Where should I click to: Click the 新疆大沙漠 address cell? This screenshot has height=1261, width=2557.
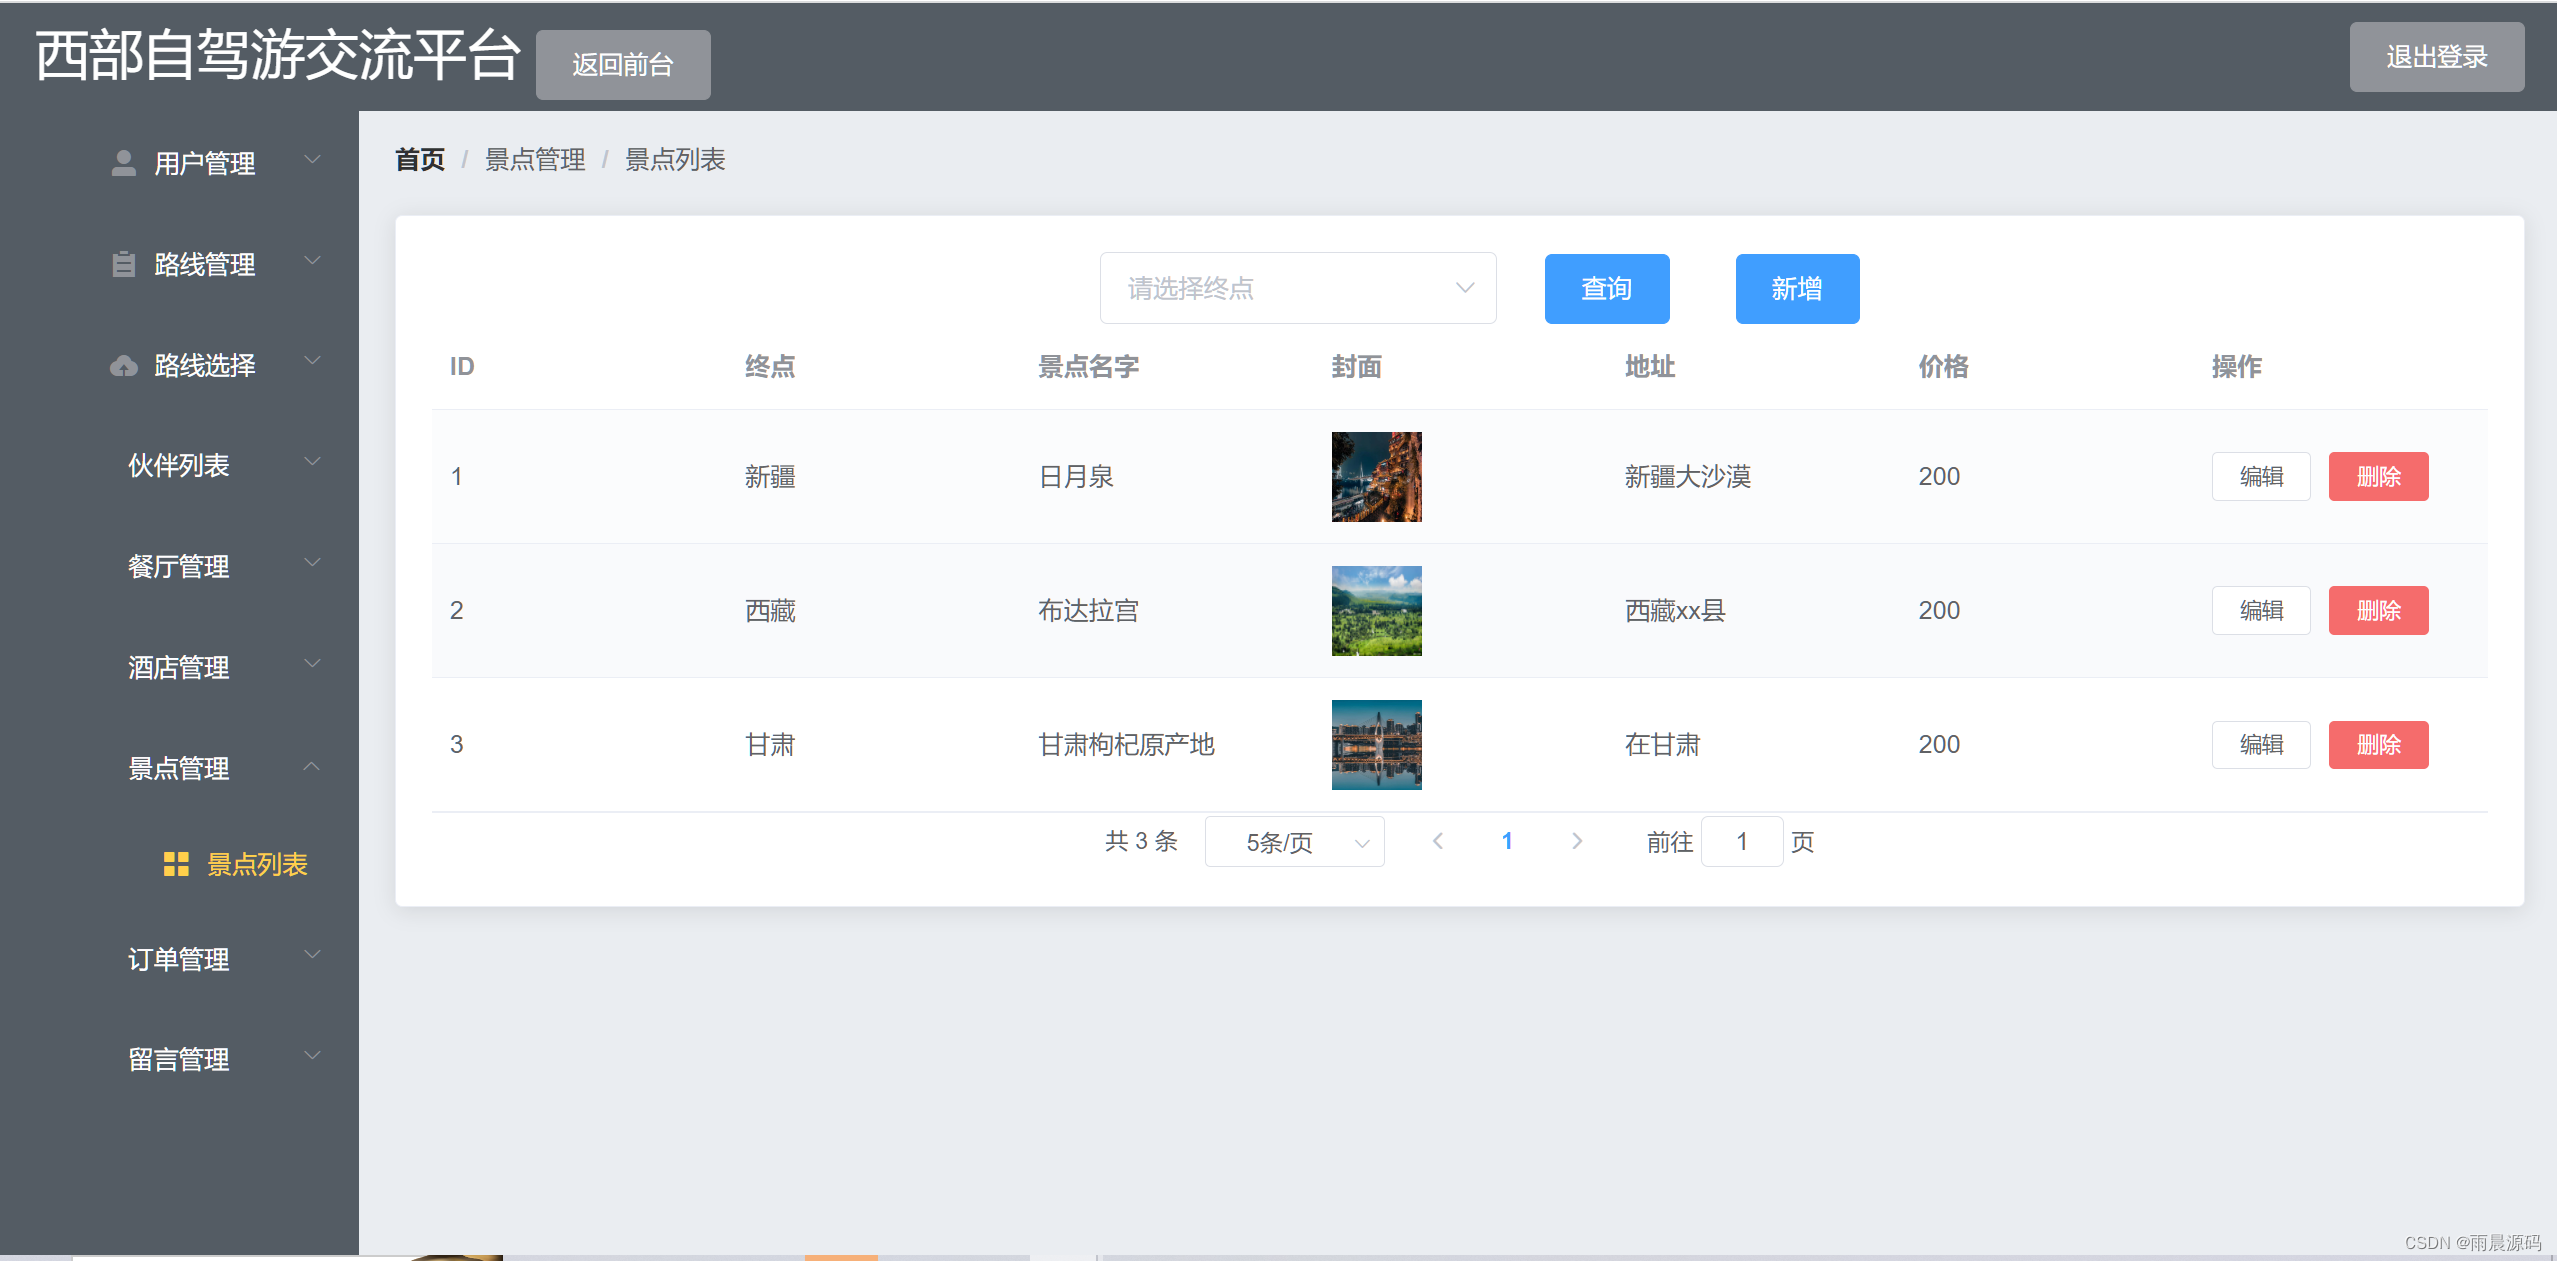coord(1688,477)
